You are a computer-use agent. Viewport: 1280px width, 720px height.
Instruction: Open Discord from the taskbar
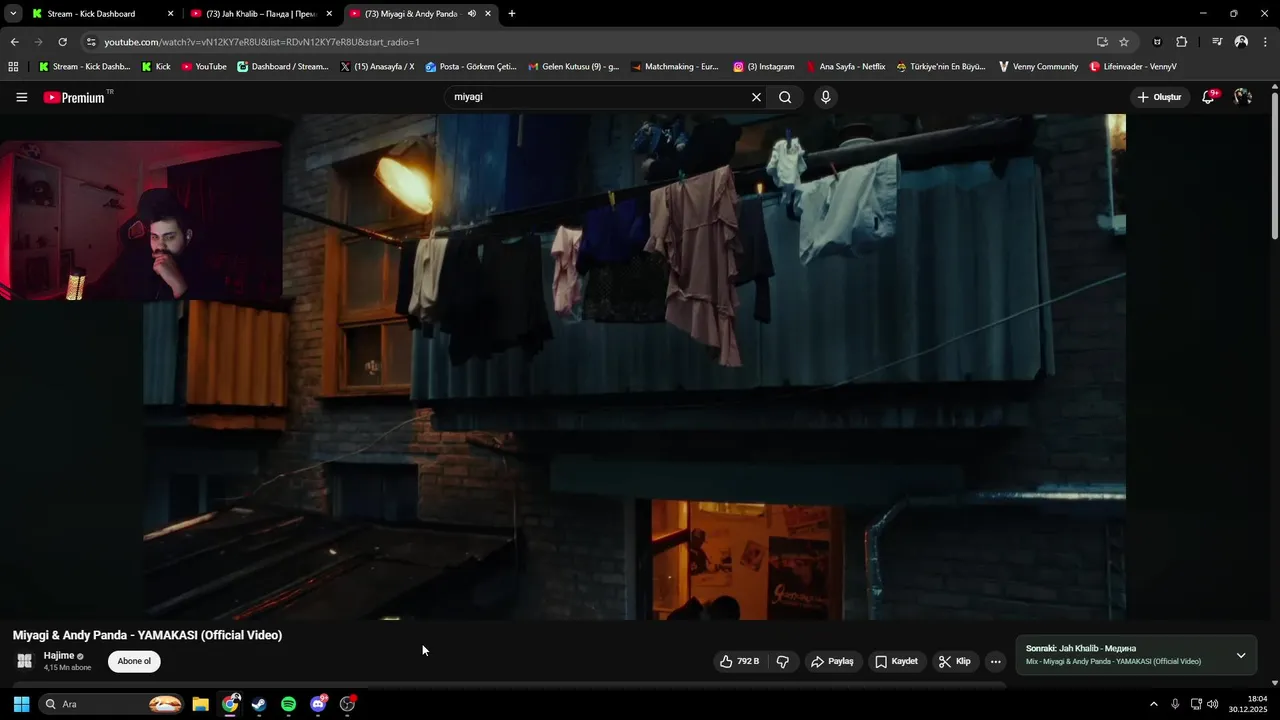[x=318, y=704]
